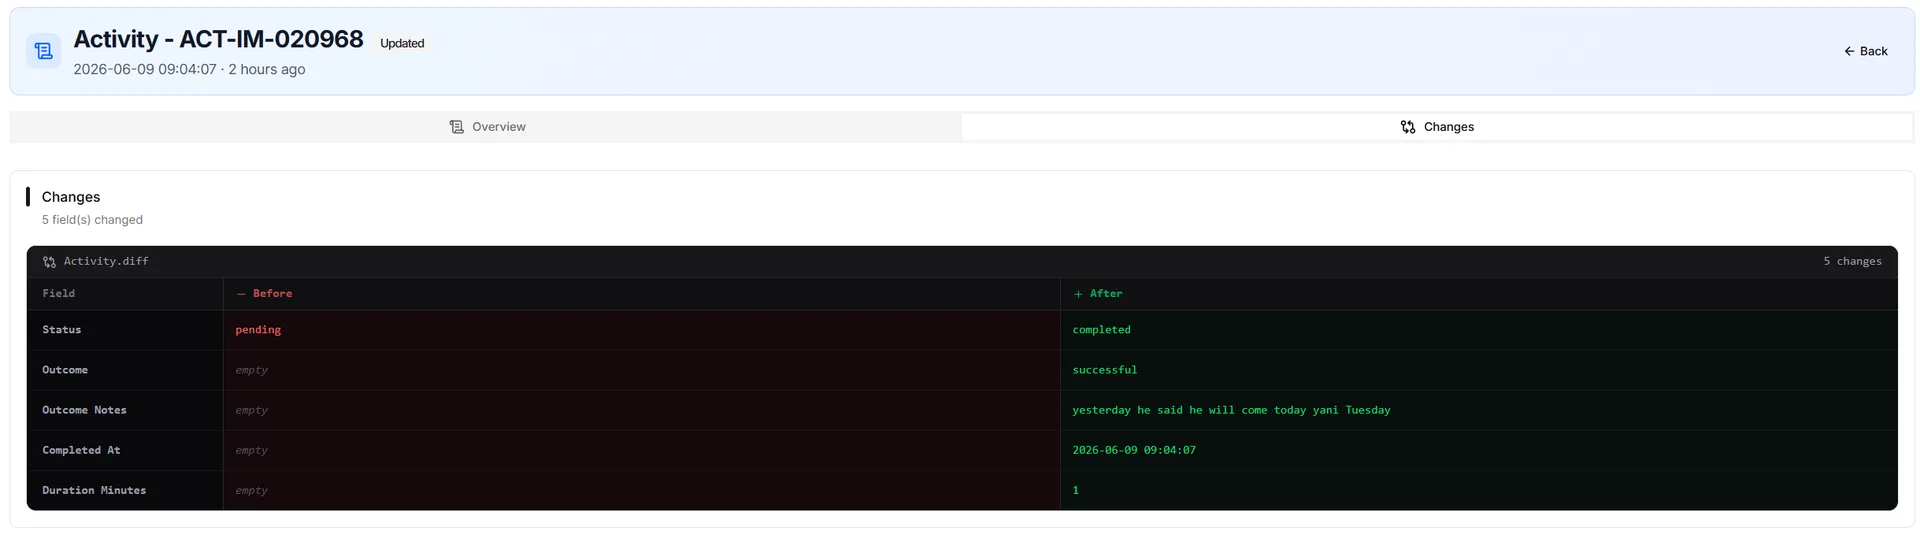The height and width of the screenshot is (535, 1920).
Task: Click the 'completed' after value
Action: pos(1102,330)
